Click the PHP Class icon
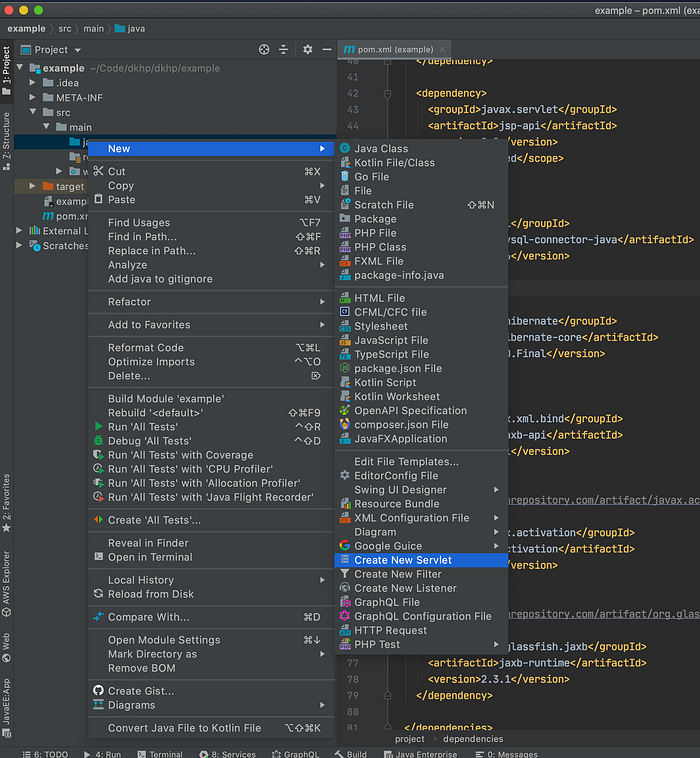The height and width of the screenshot is (758, 700). 345,247
